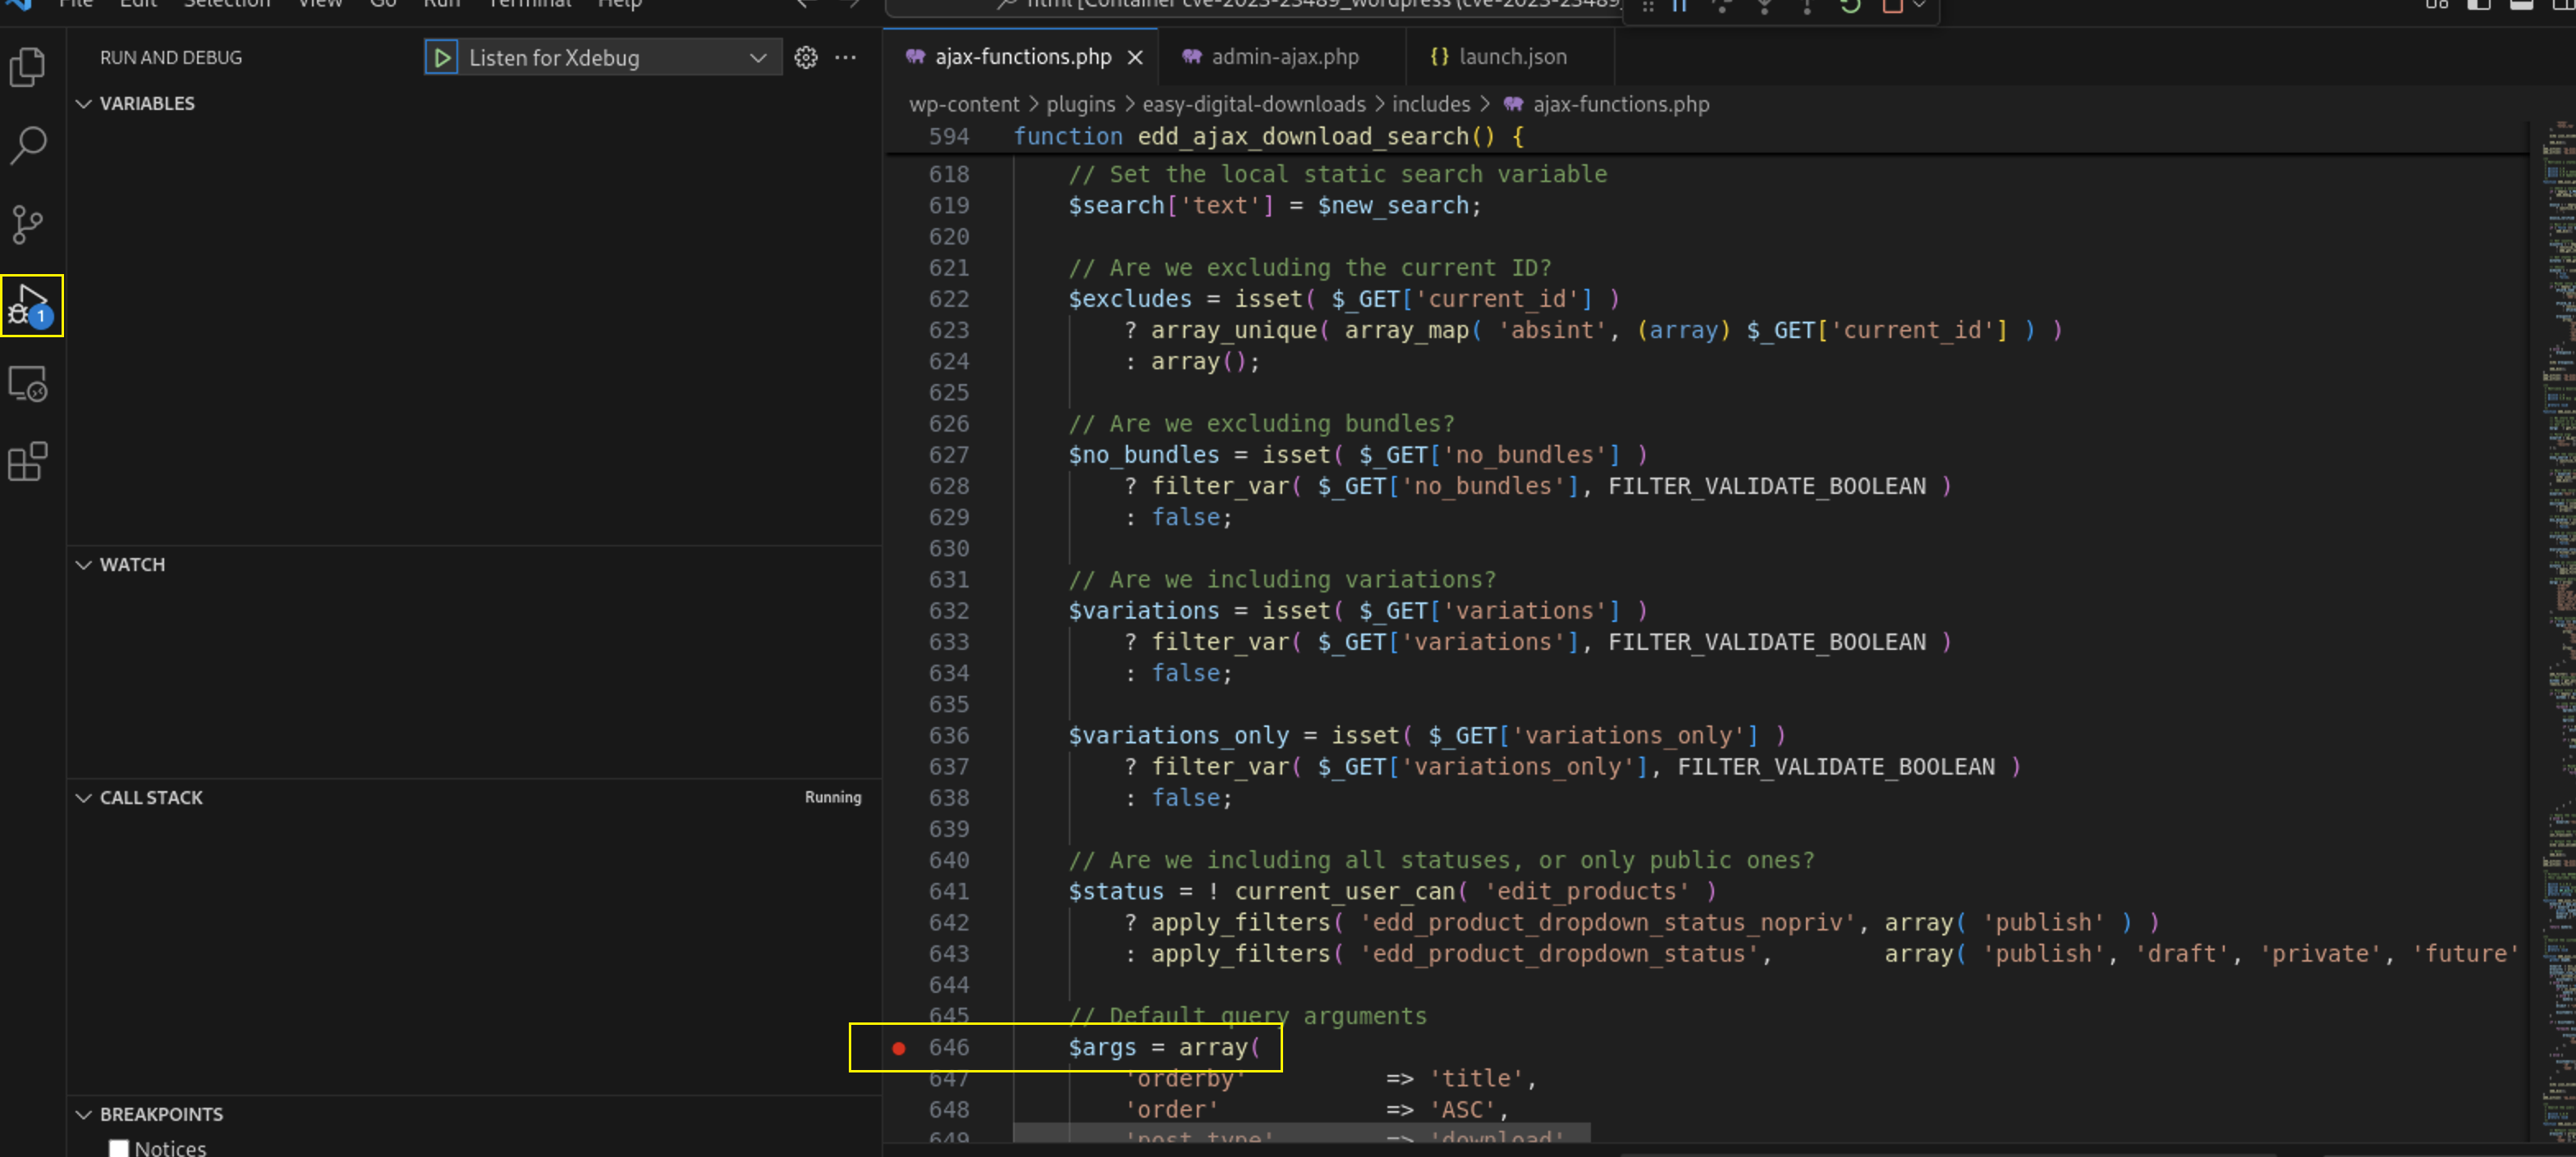Open Run and Debug more actions menu

tap(845, 58)
